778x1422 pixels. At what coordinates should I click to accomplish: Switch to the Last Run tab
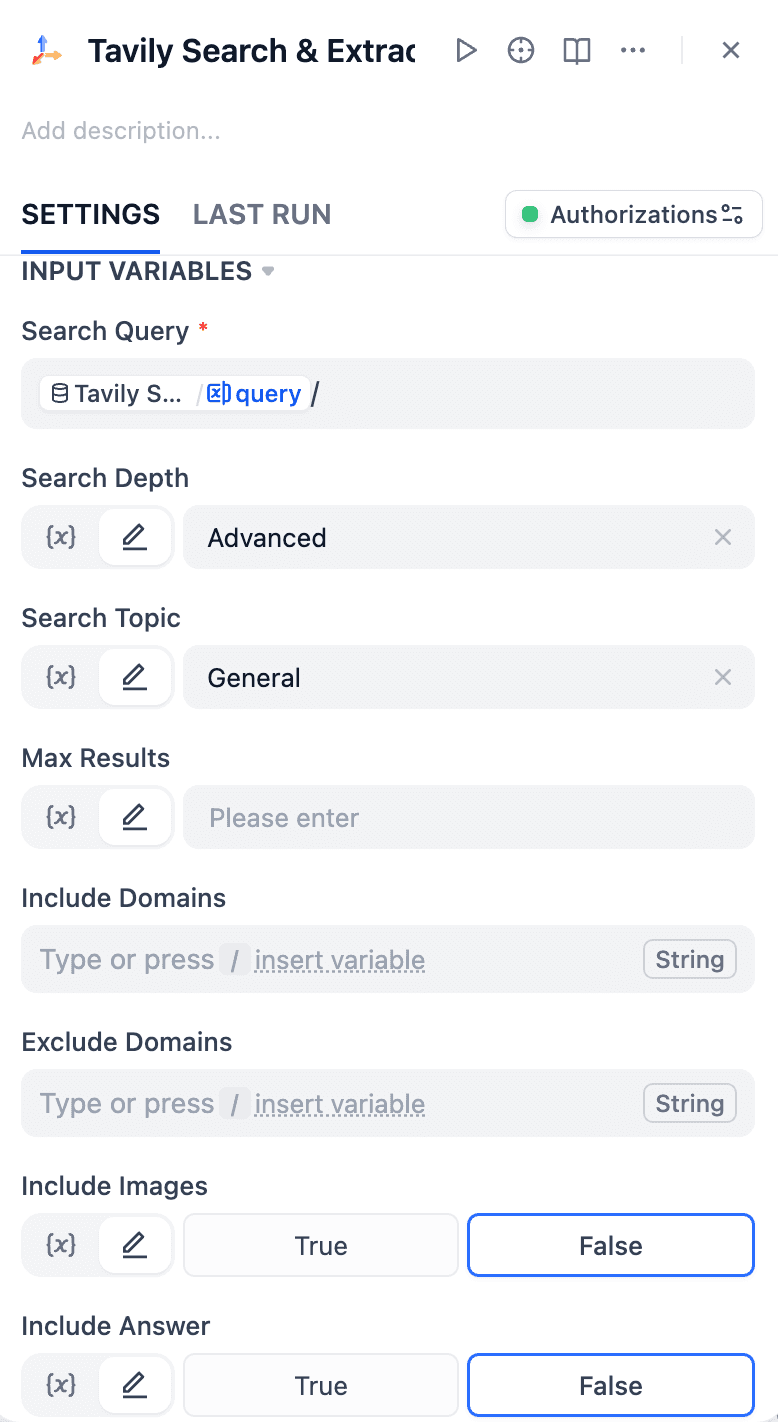point(262,215)
